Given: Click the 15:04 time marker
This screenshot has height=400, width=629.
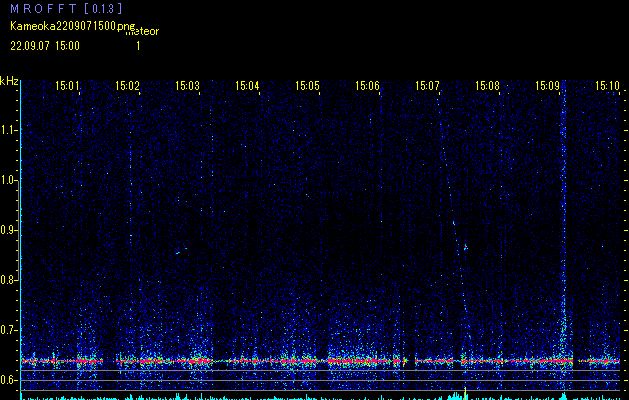Looking at the screenshot, I should (247, 85).
